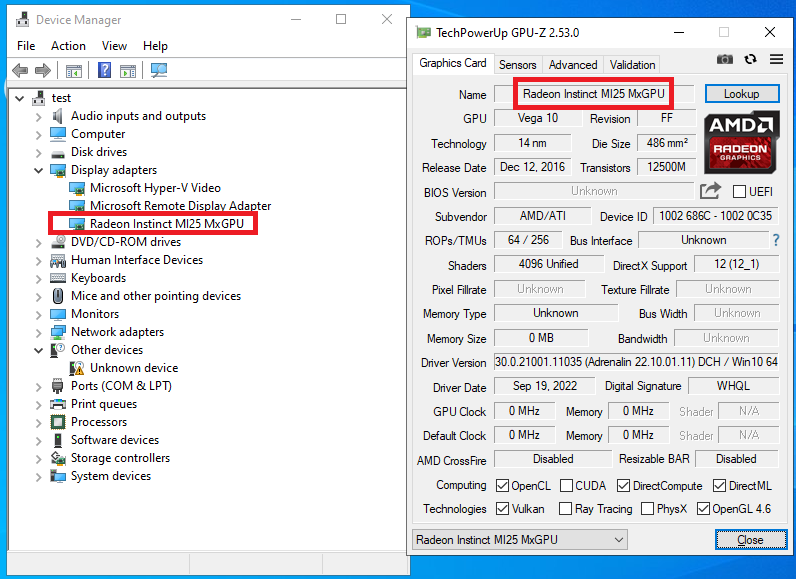
Task: Open the View menu in Device Manager
Action: pos(114,46)
